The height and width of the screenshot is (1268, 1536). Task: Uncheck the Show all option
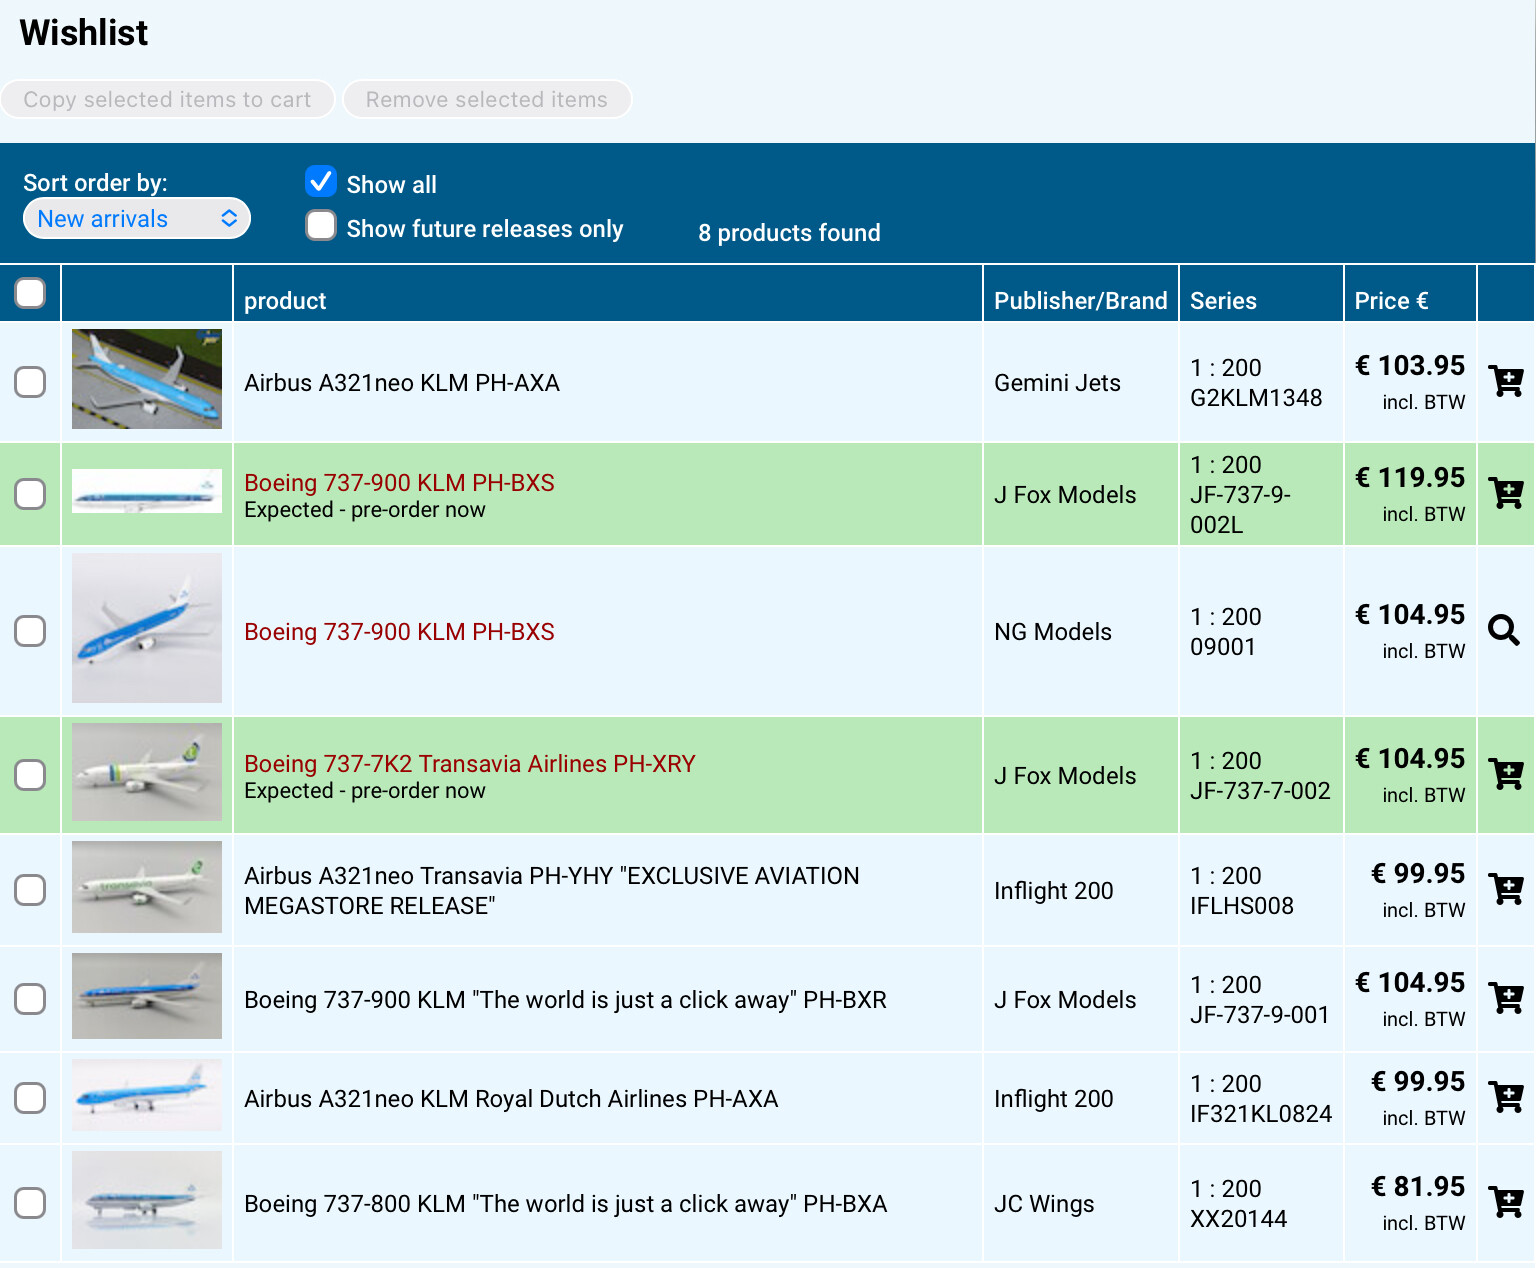coord(321,181)
